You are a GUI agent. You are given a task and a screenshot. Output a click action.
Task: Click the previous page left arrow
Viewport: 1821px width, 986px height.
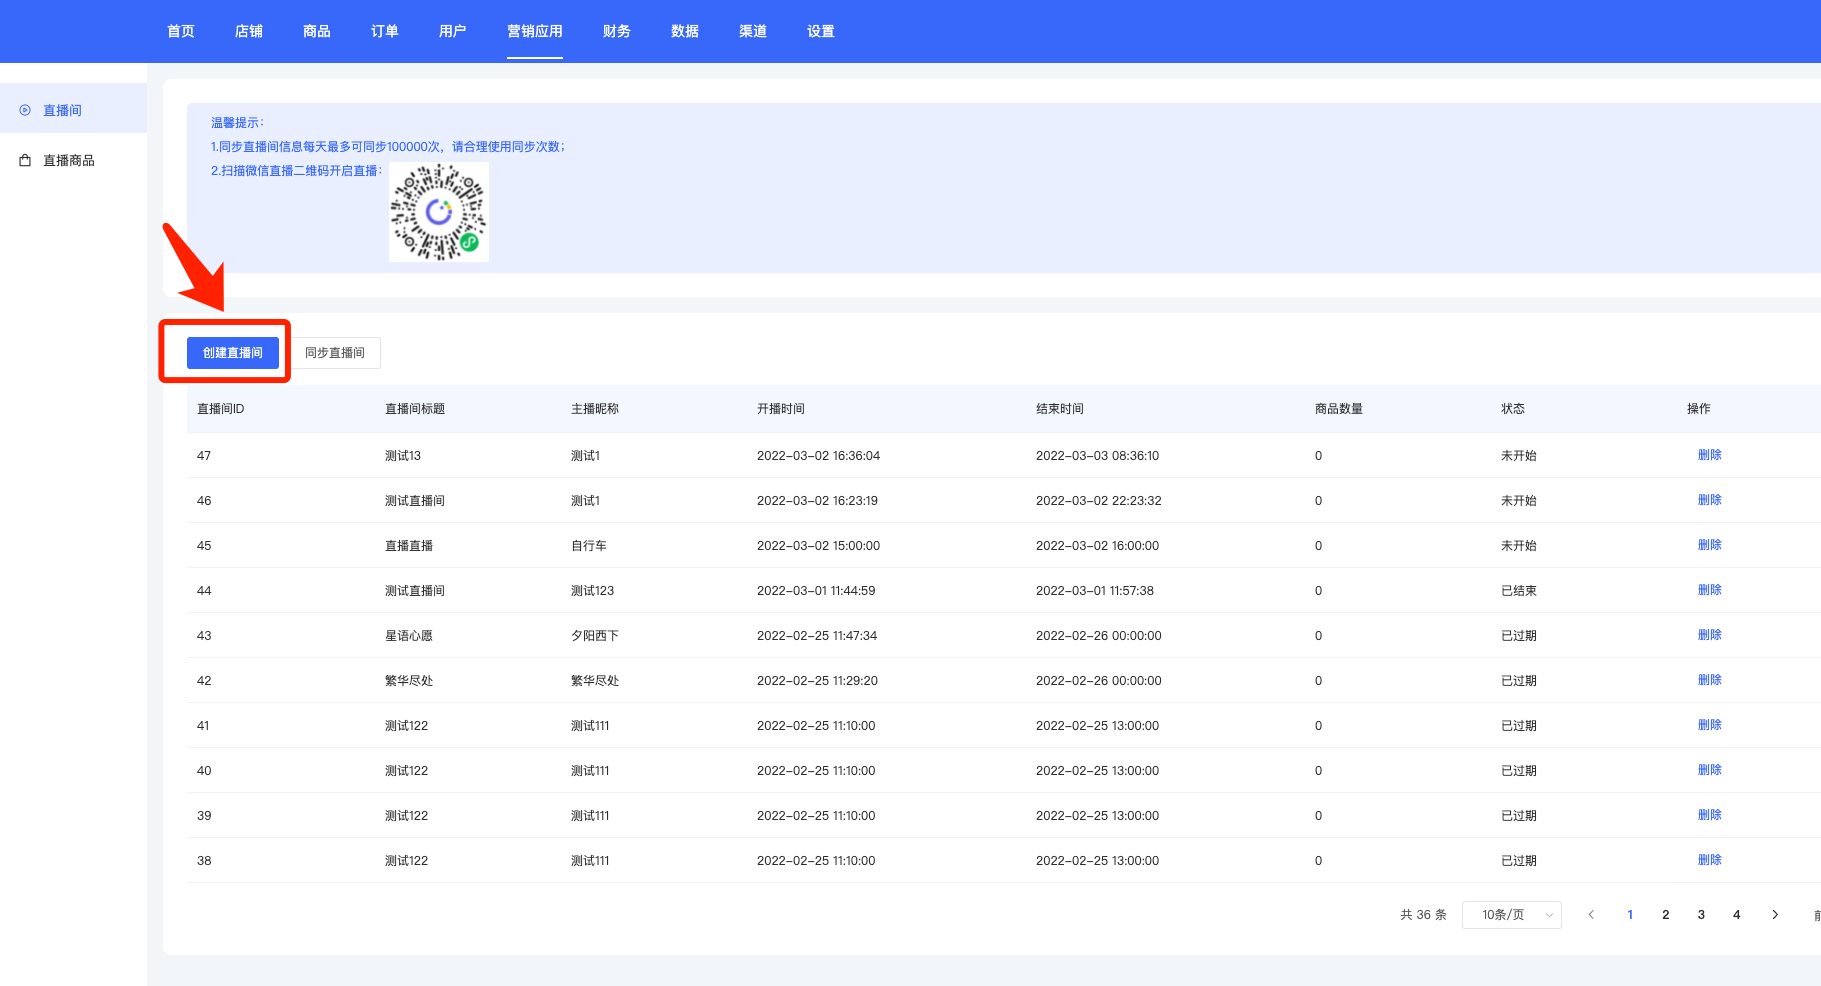pyautogui.click(x=1591, y=915)
